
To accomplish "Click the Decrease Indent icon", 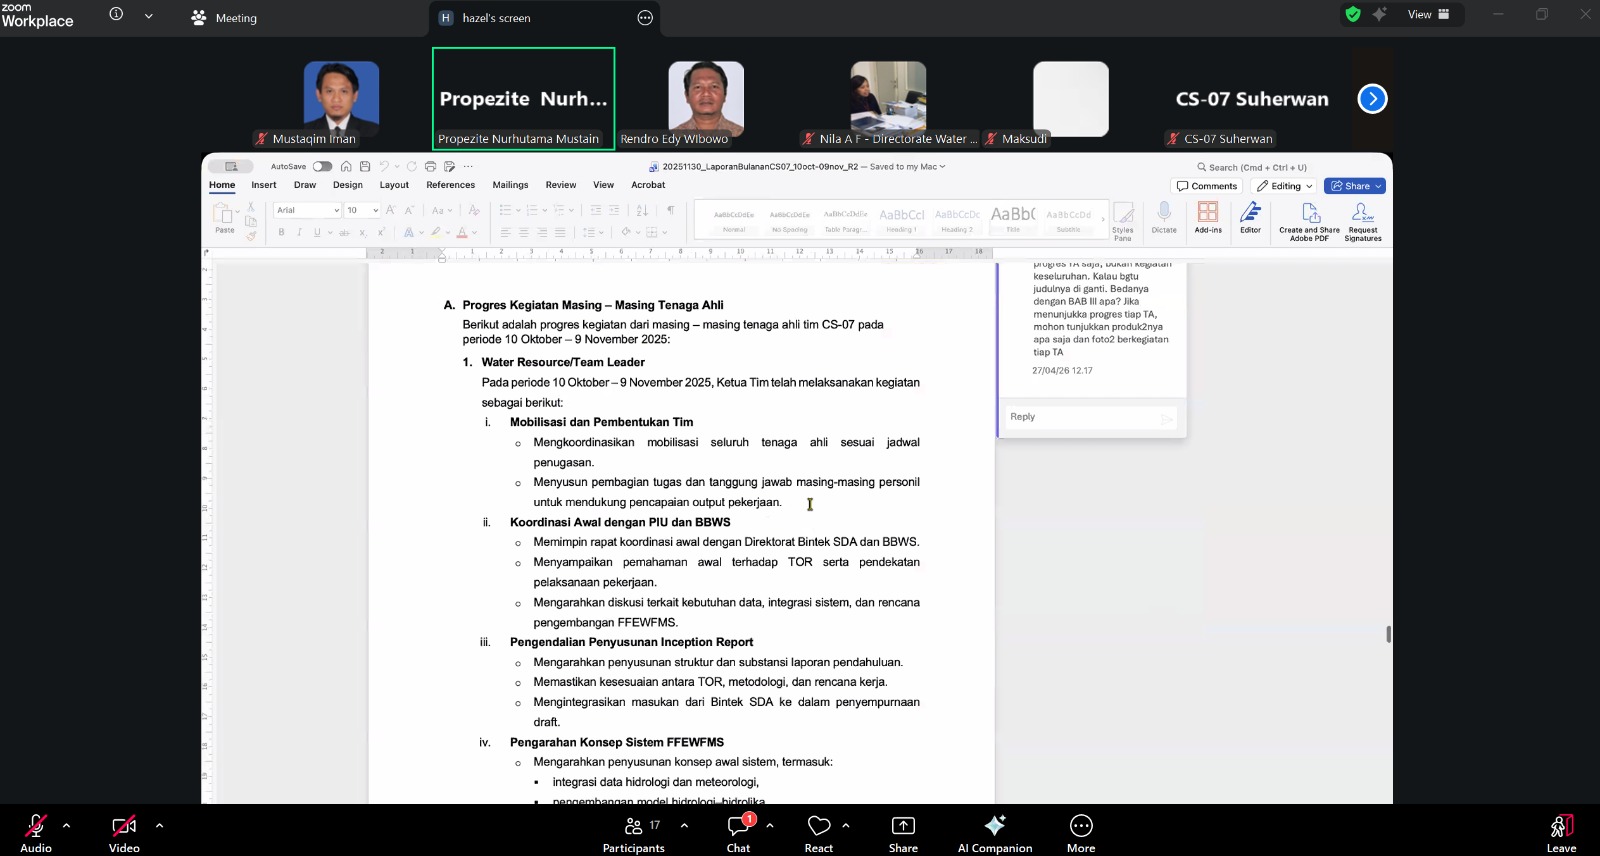I will point(596,210).
